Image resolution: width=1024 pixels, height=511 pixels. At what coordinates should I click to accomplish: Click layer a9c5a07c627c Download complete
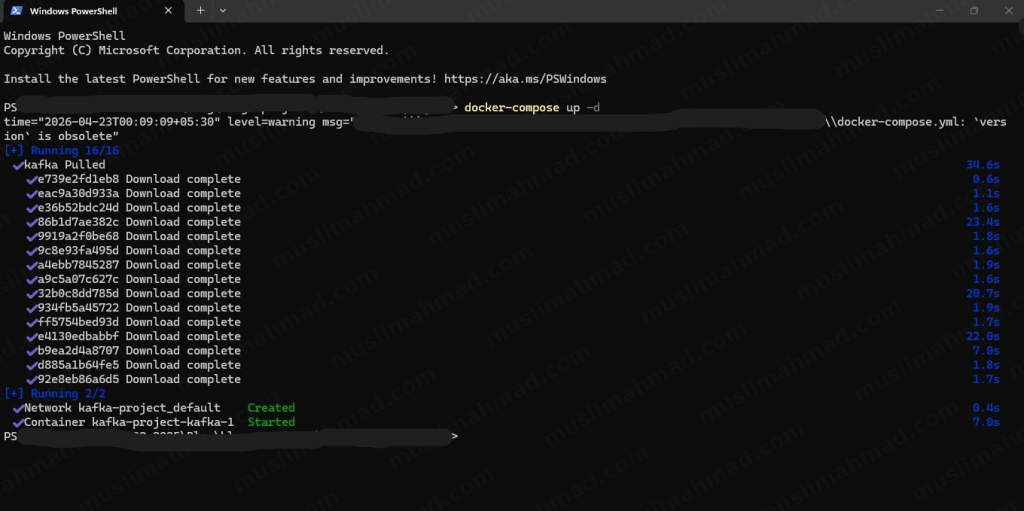pyautogui.click(x=139, y=279)
